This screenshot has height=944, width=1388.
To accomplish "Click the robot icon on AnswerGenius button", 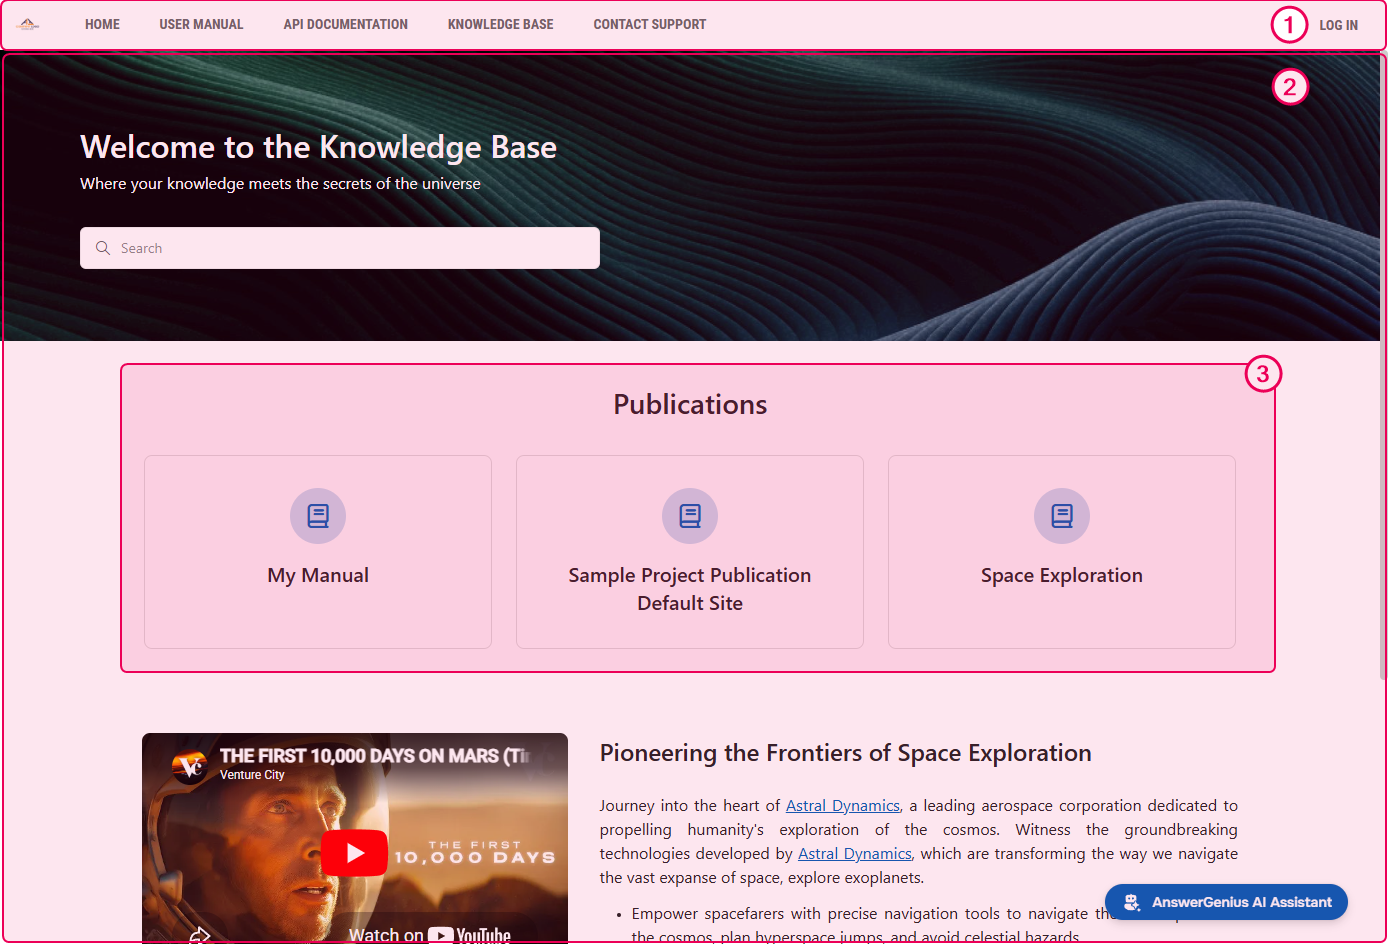I will [1132, 902].
